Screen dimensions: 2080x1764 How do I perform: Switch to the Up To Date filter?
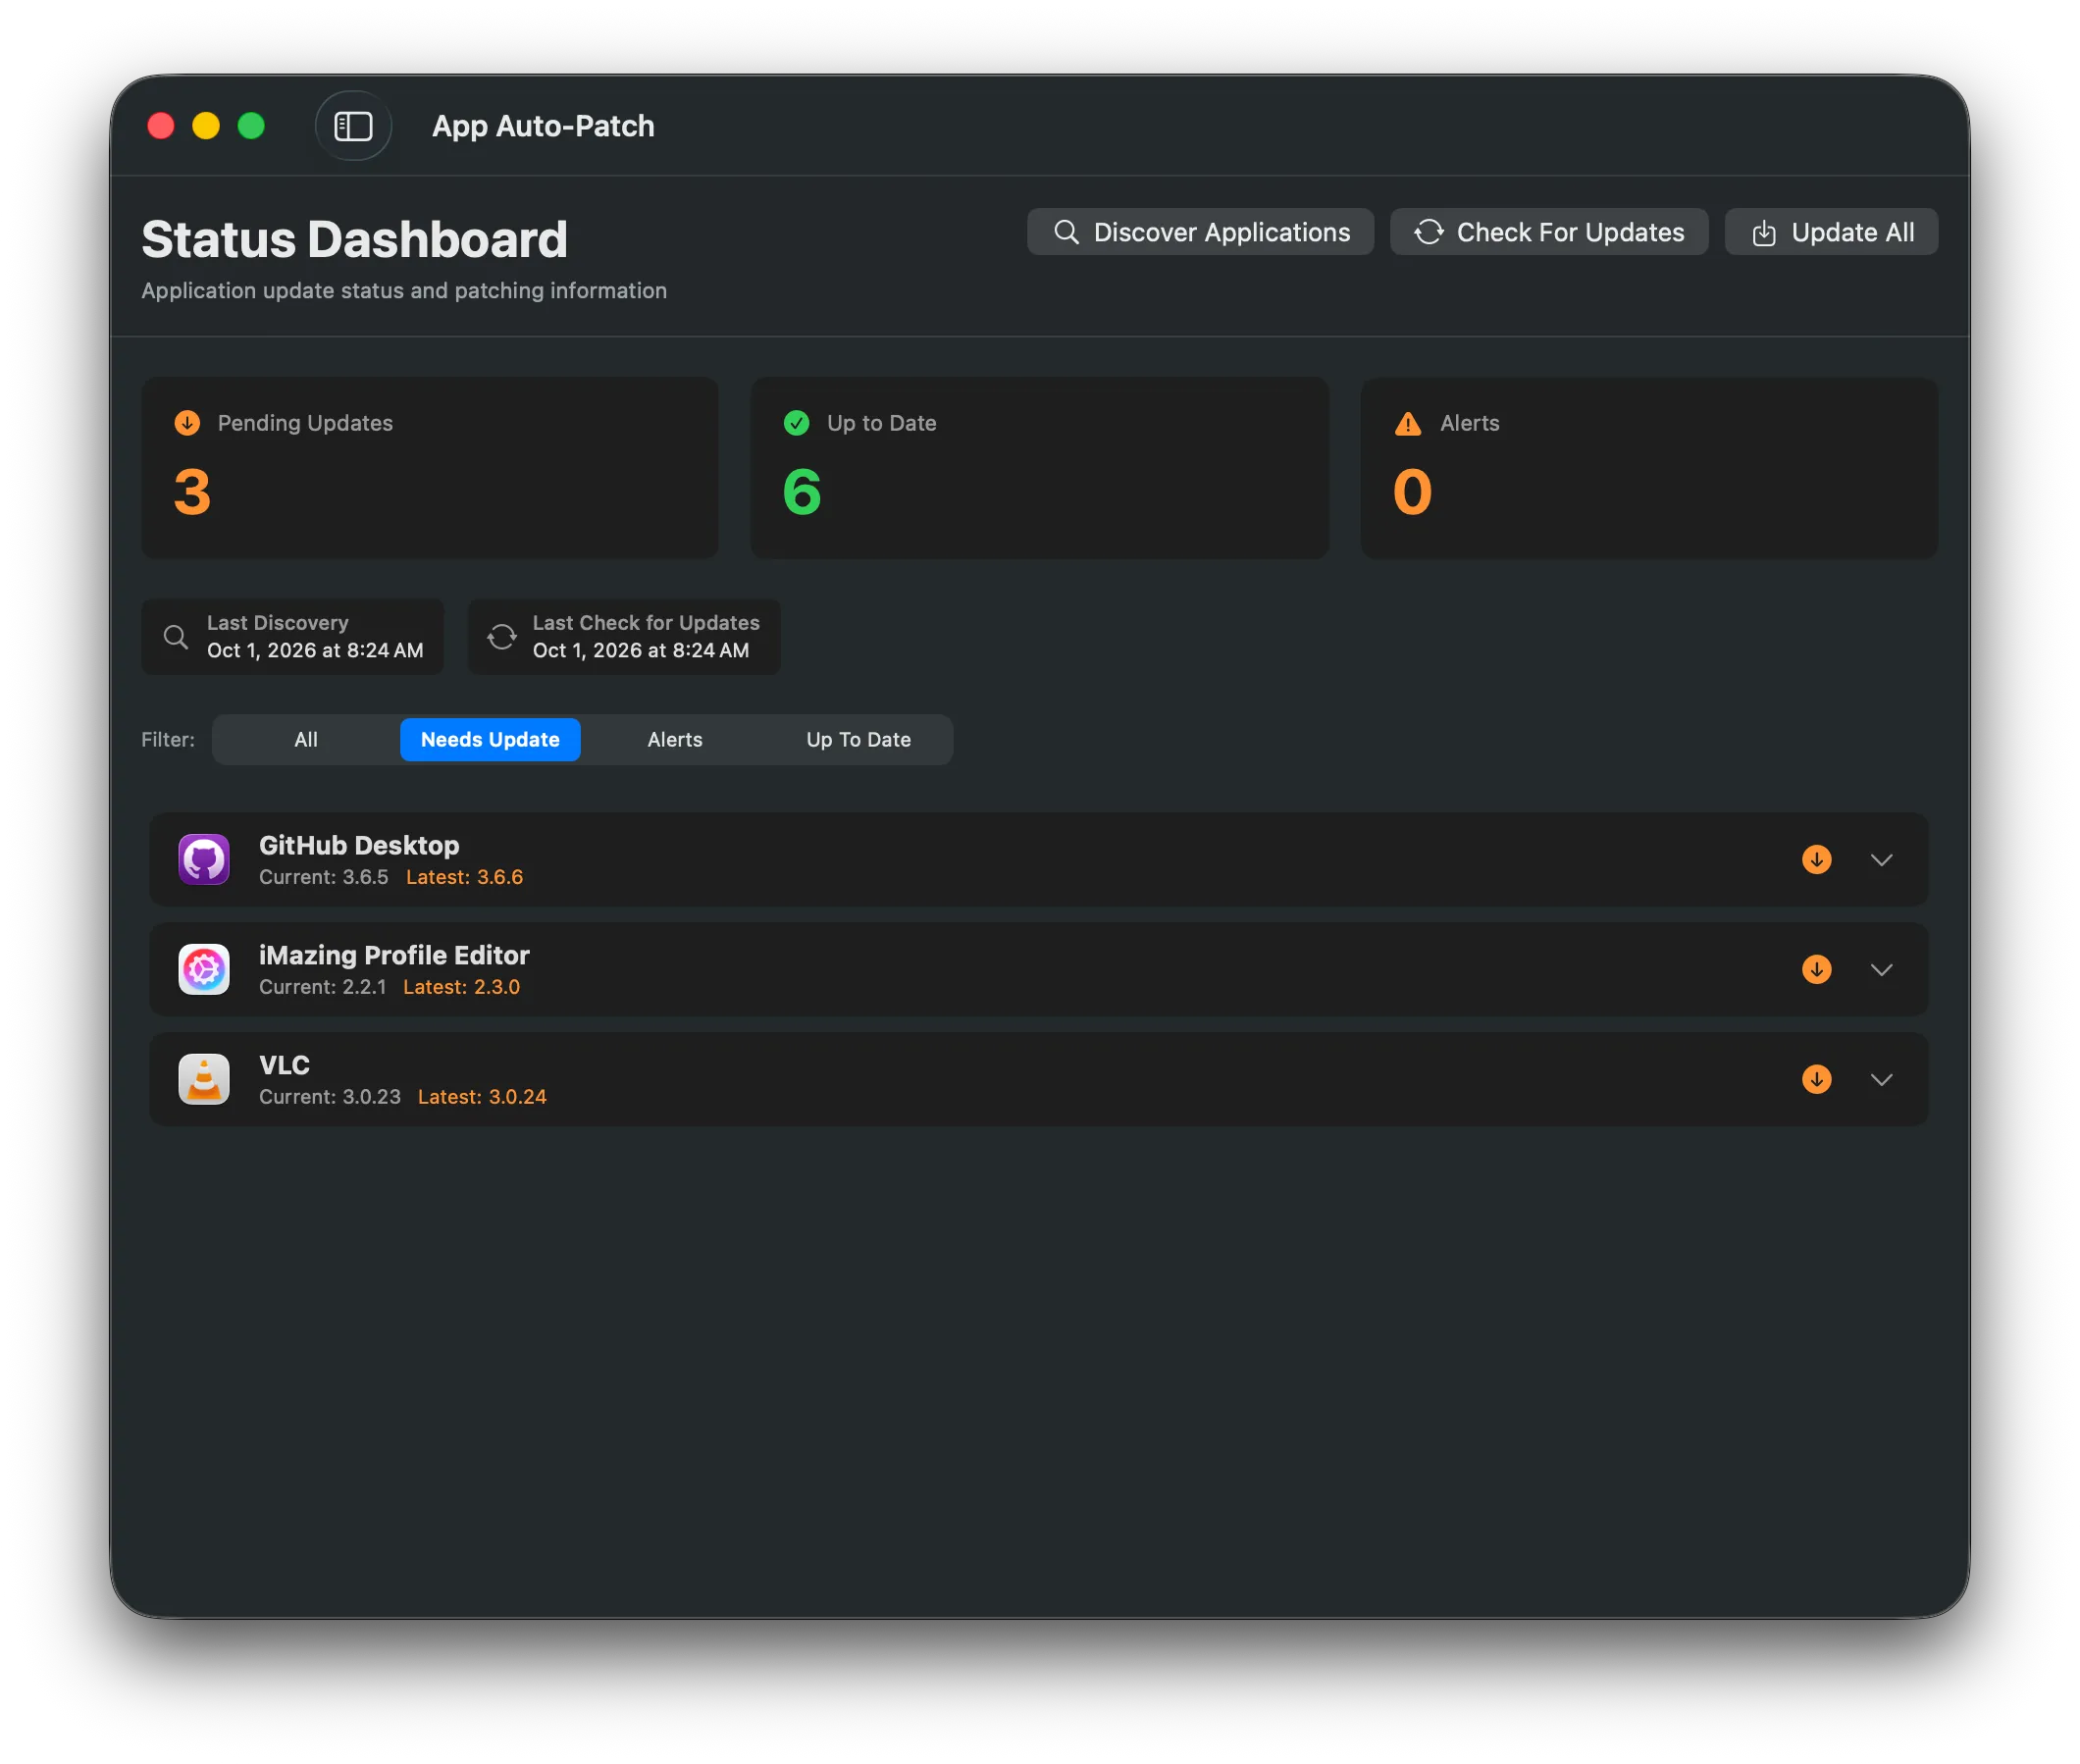pyautogui.click(x=859, y=740)
